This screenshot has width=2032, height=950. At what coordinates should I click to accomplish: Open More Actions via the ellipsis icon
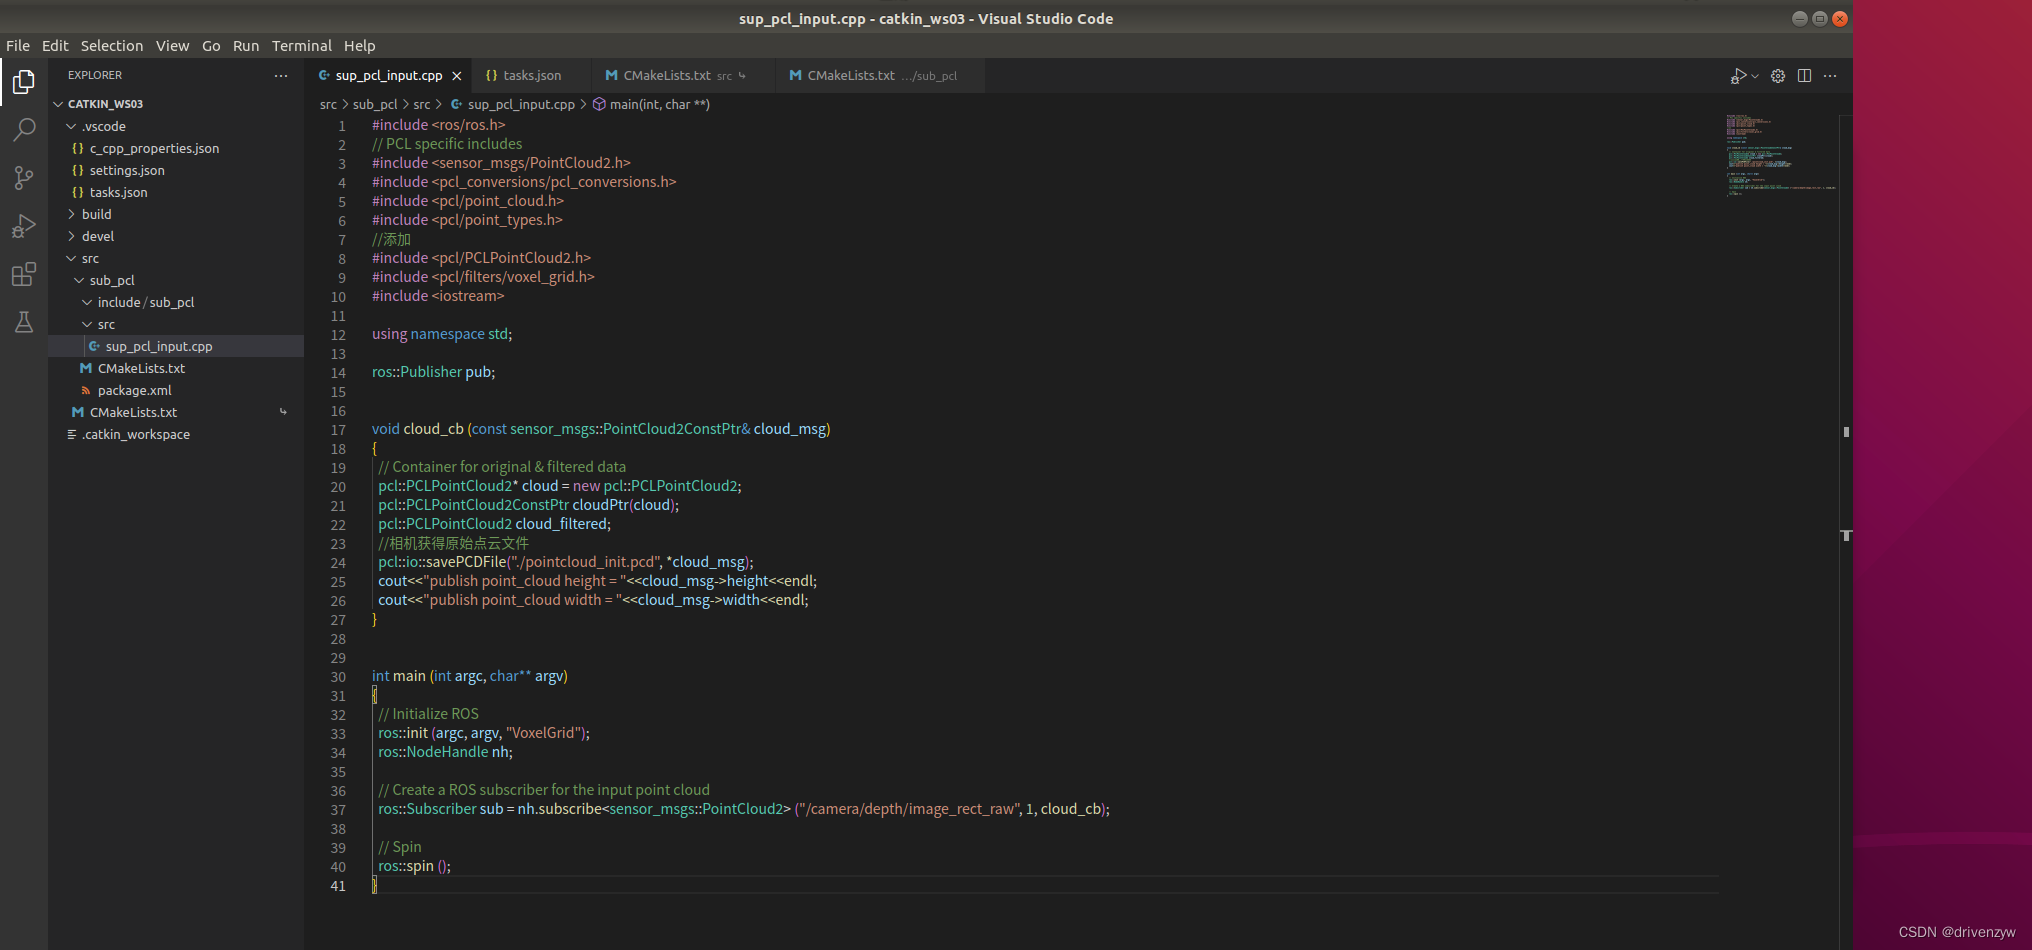click(1830, 75)
